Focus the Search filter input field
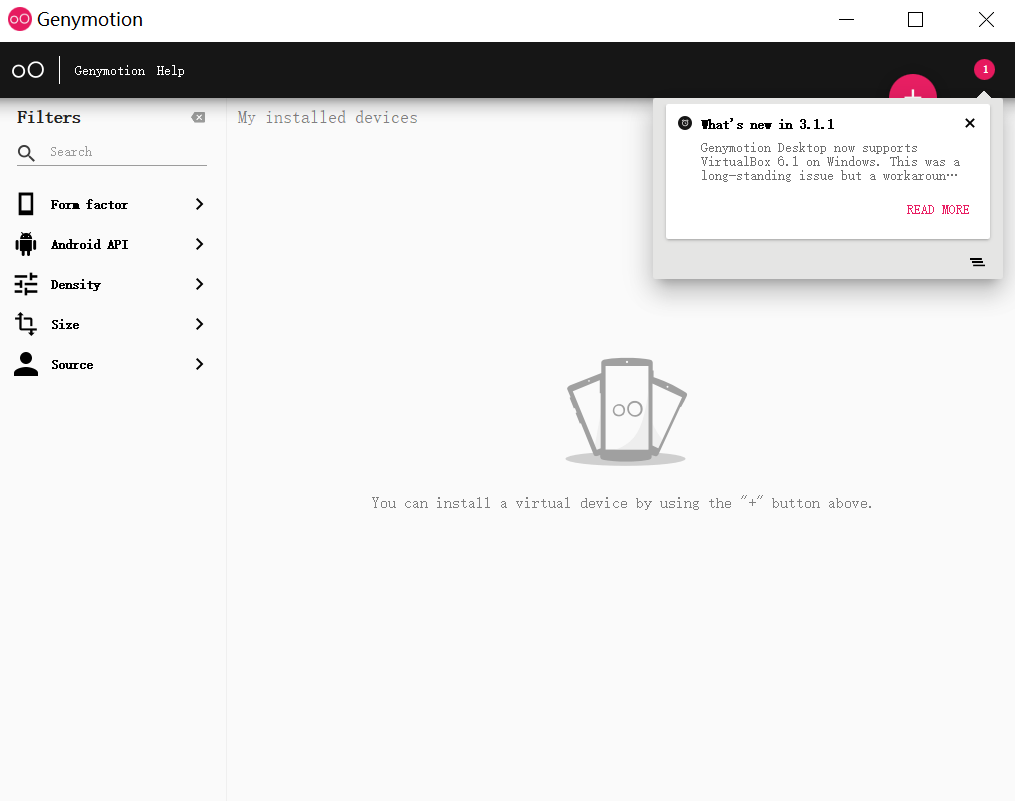 point(128,152)
